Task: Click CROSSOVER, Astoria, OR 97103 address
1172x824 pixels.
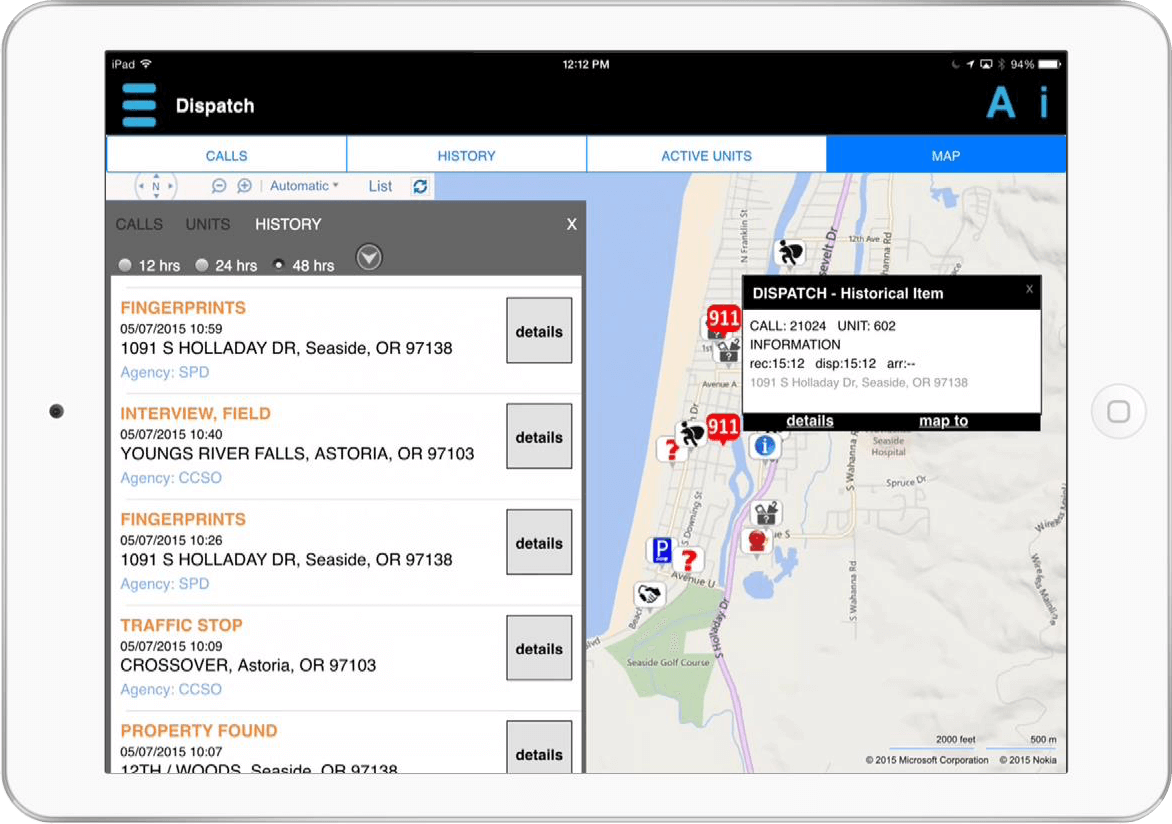Action: tap(248, 665)
